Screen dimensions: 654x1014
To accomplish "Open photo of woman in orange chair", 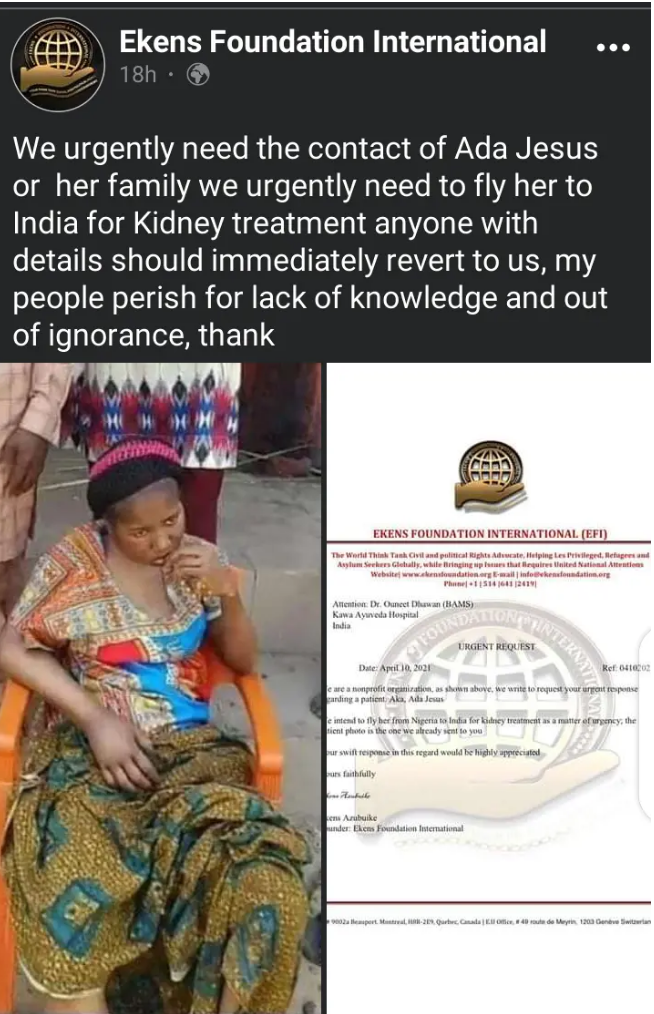I will 160,688.
